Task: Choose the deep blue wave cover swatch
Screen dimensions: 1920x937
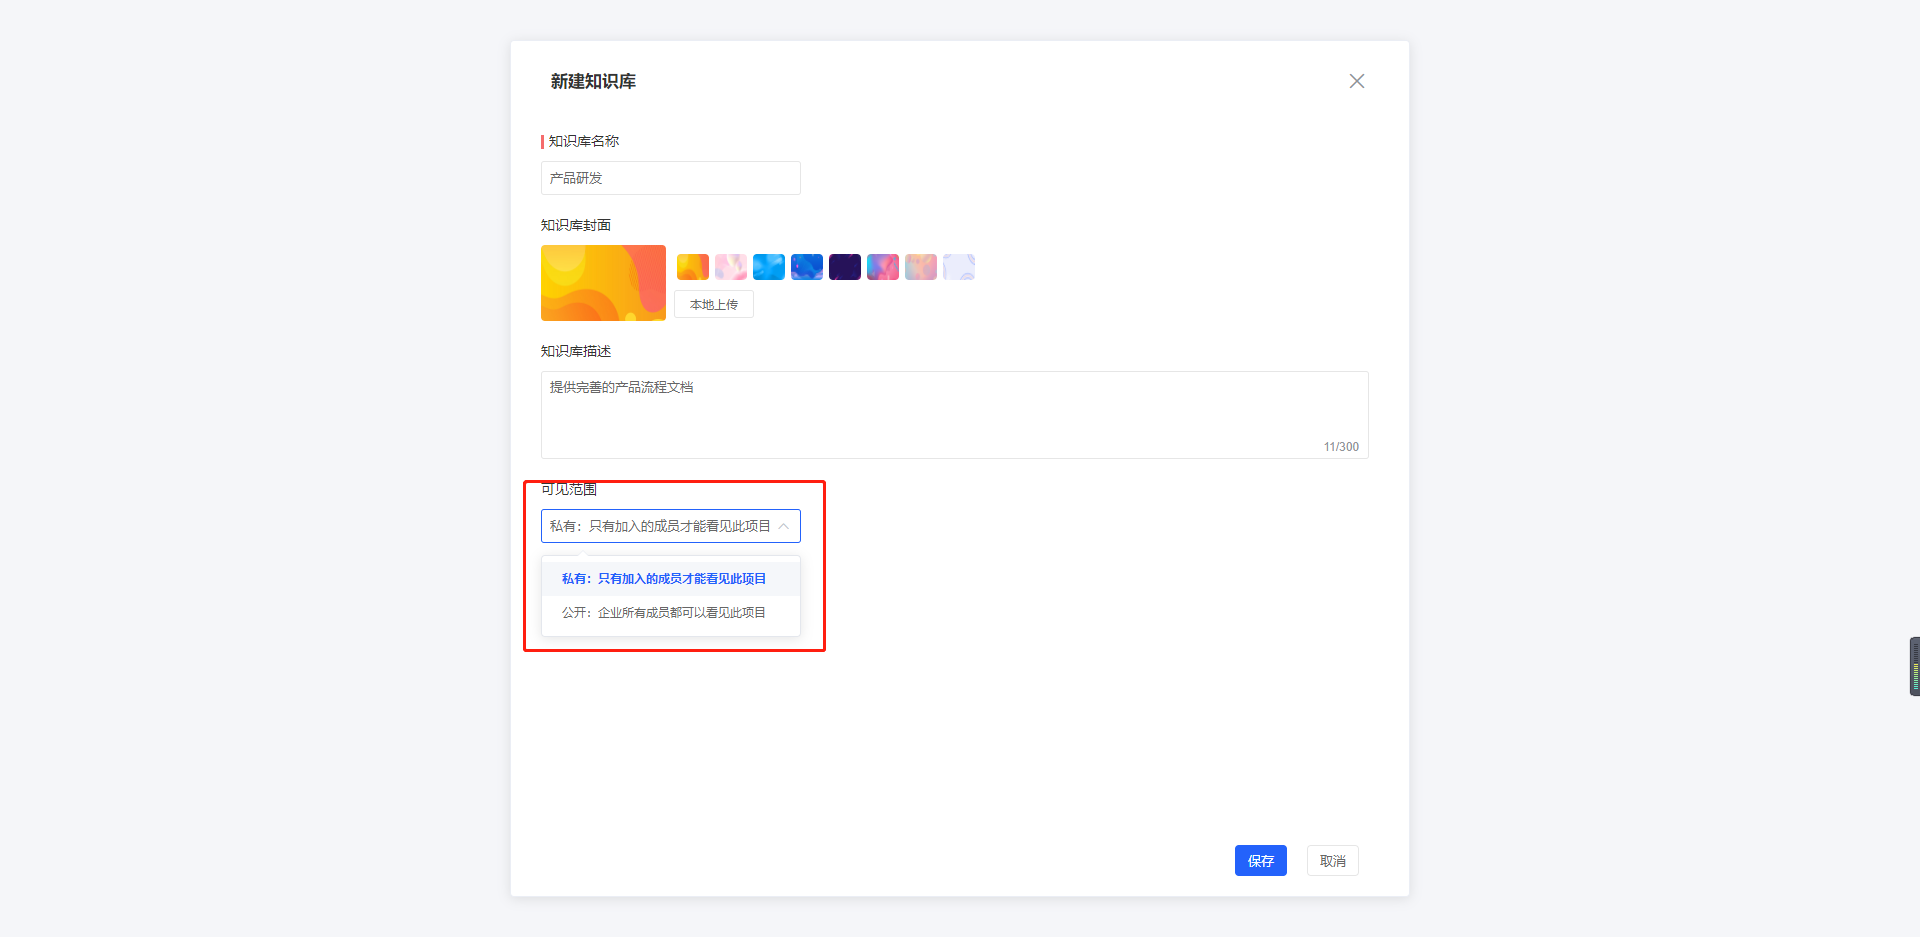Action: (806, 267)
